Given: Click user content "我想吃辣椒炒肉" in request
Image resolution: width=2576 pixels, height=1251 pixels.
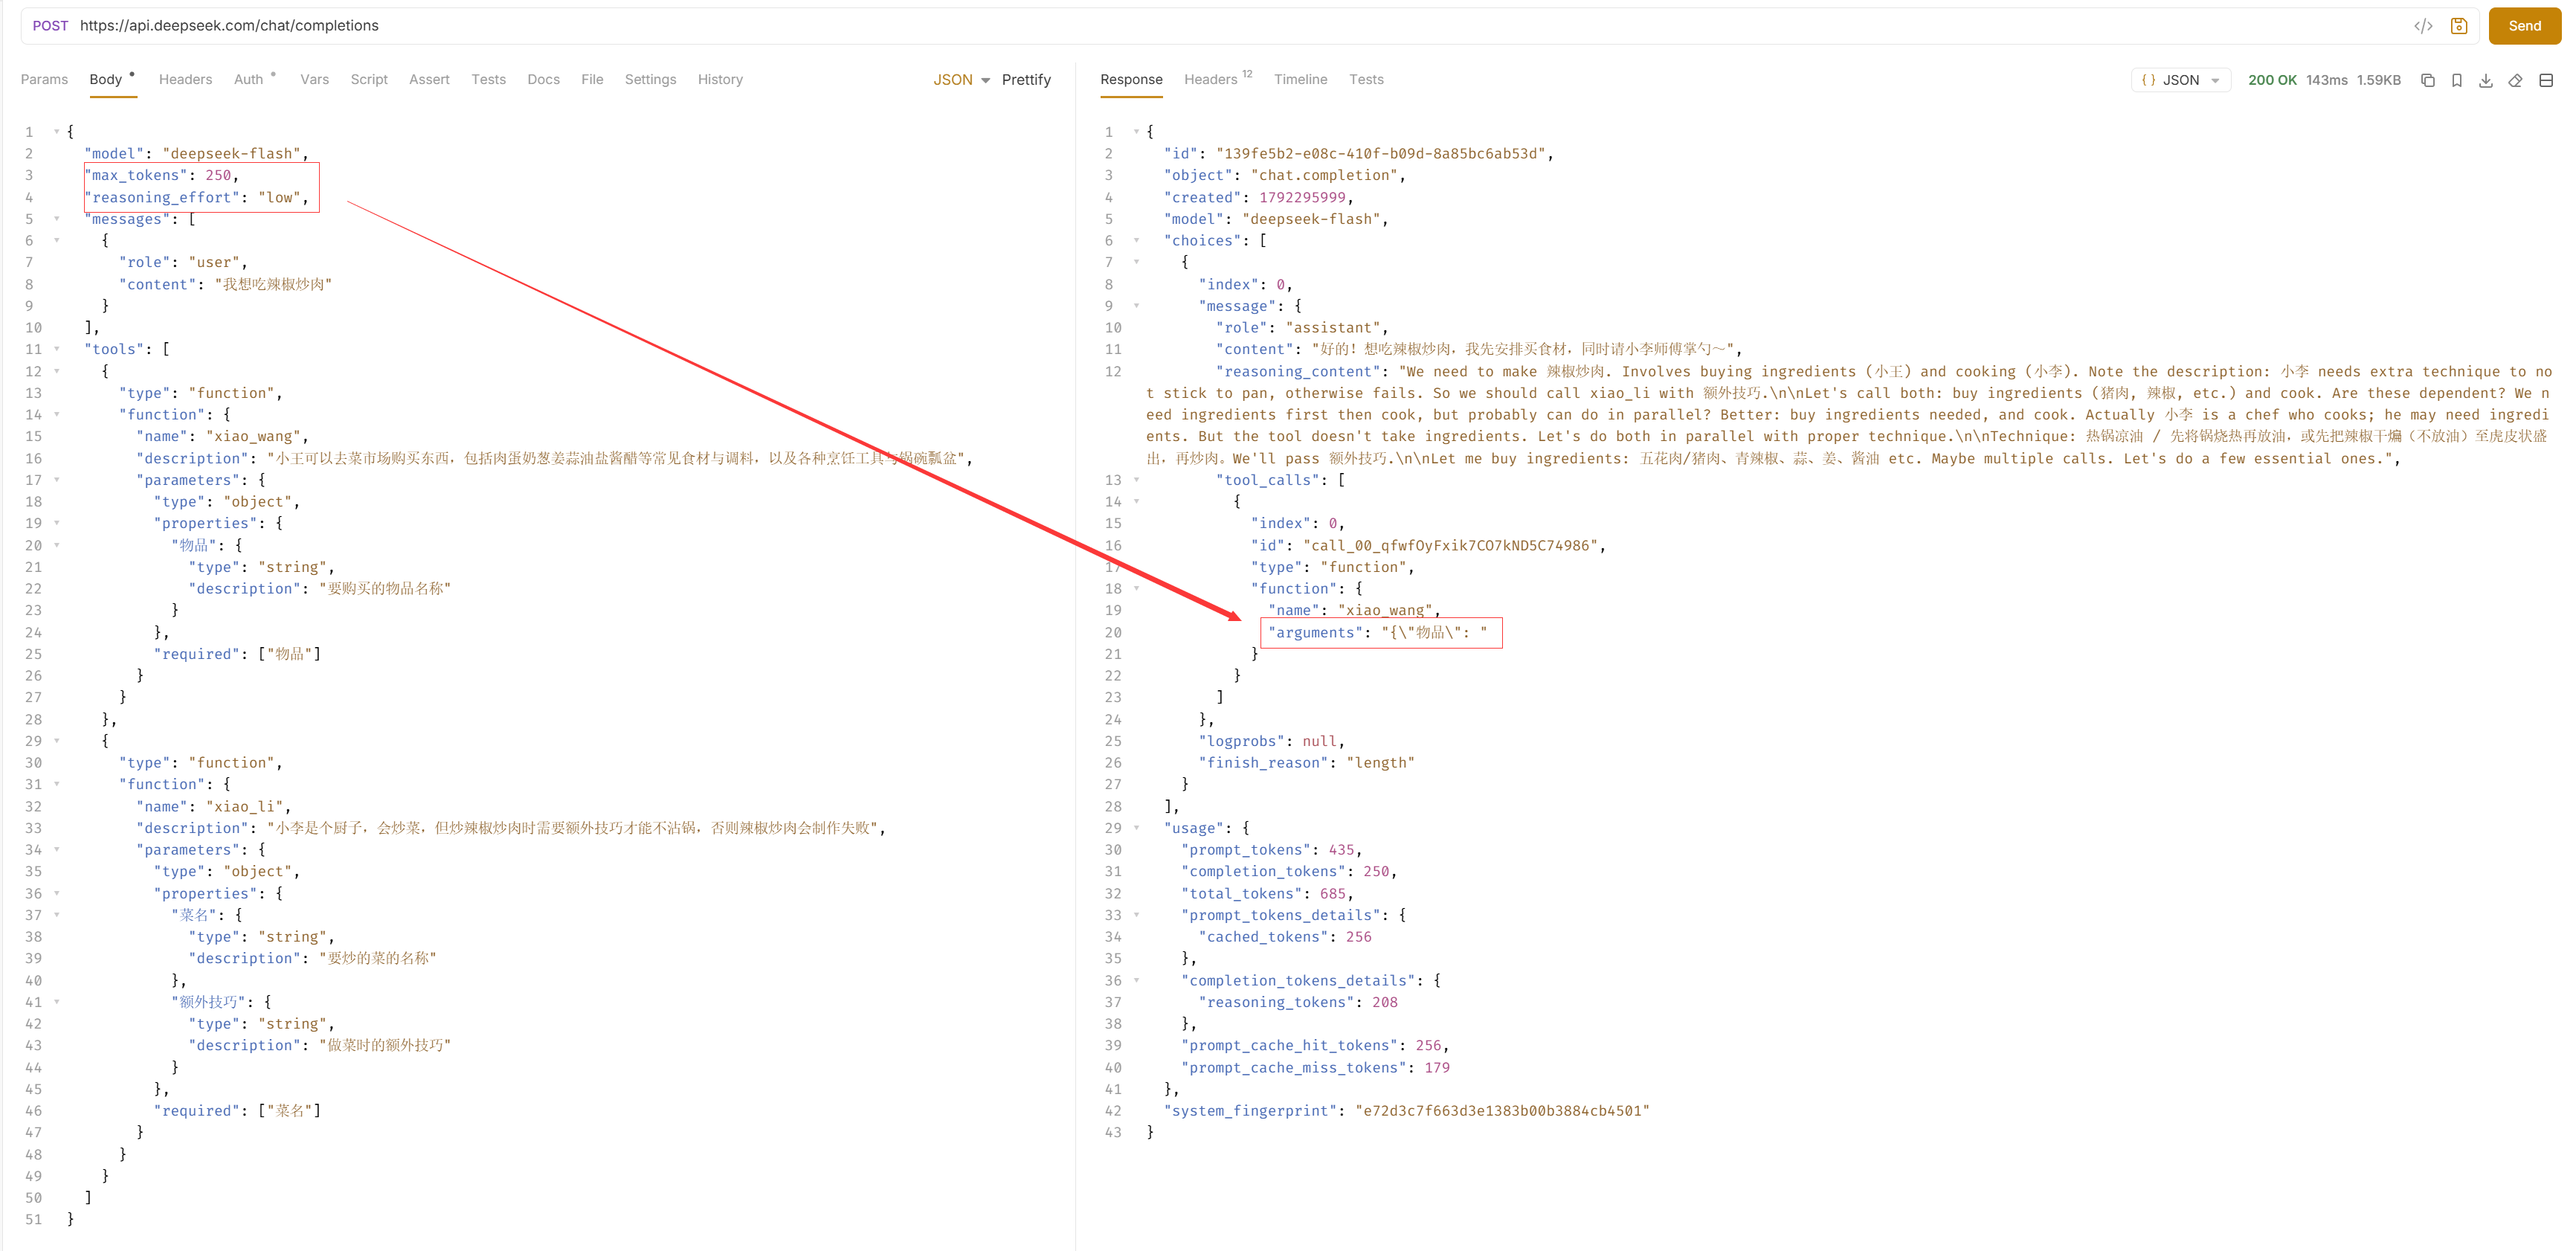Looking at the screenshot, I should tap(273, 285).
